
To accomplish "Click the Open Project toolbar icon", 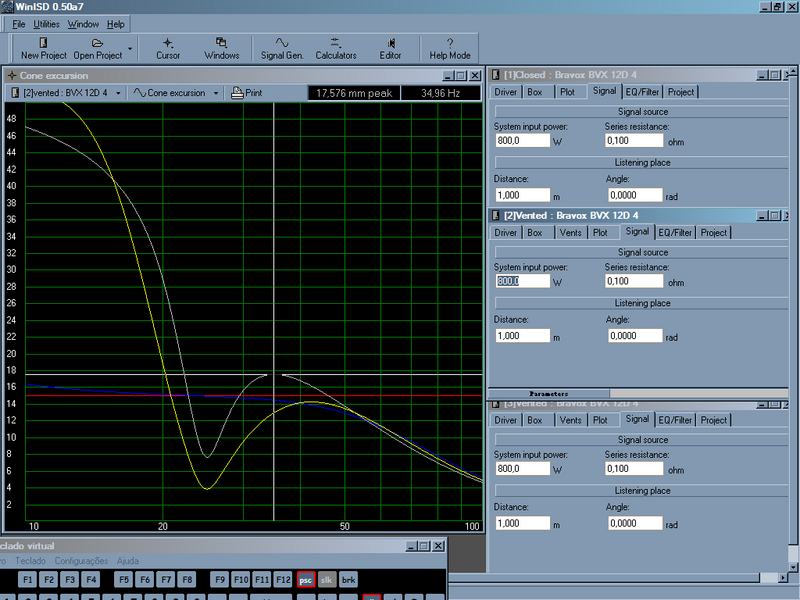I will point(97,43).
